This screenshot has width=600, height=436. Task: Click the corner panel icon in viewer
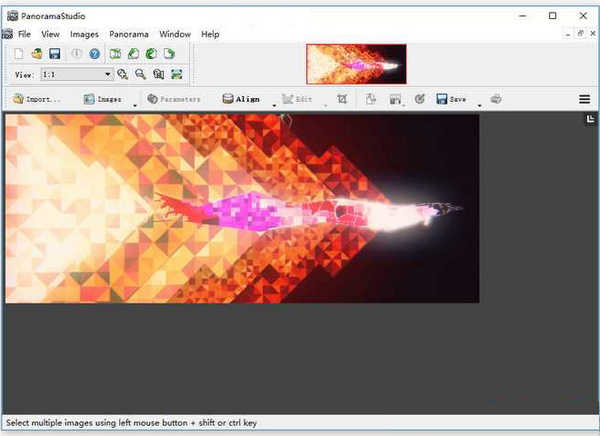click(x=590, y=119)
